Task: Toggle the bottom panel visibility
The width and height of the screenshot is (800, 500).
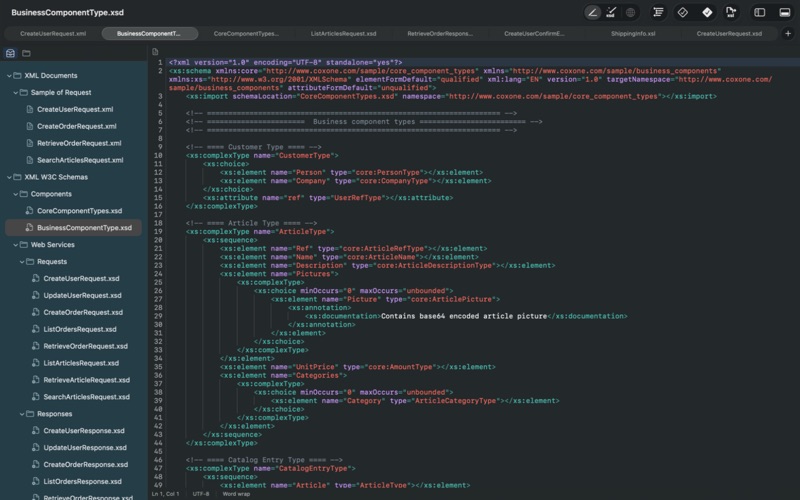Action: (x=785, y=12)
